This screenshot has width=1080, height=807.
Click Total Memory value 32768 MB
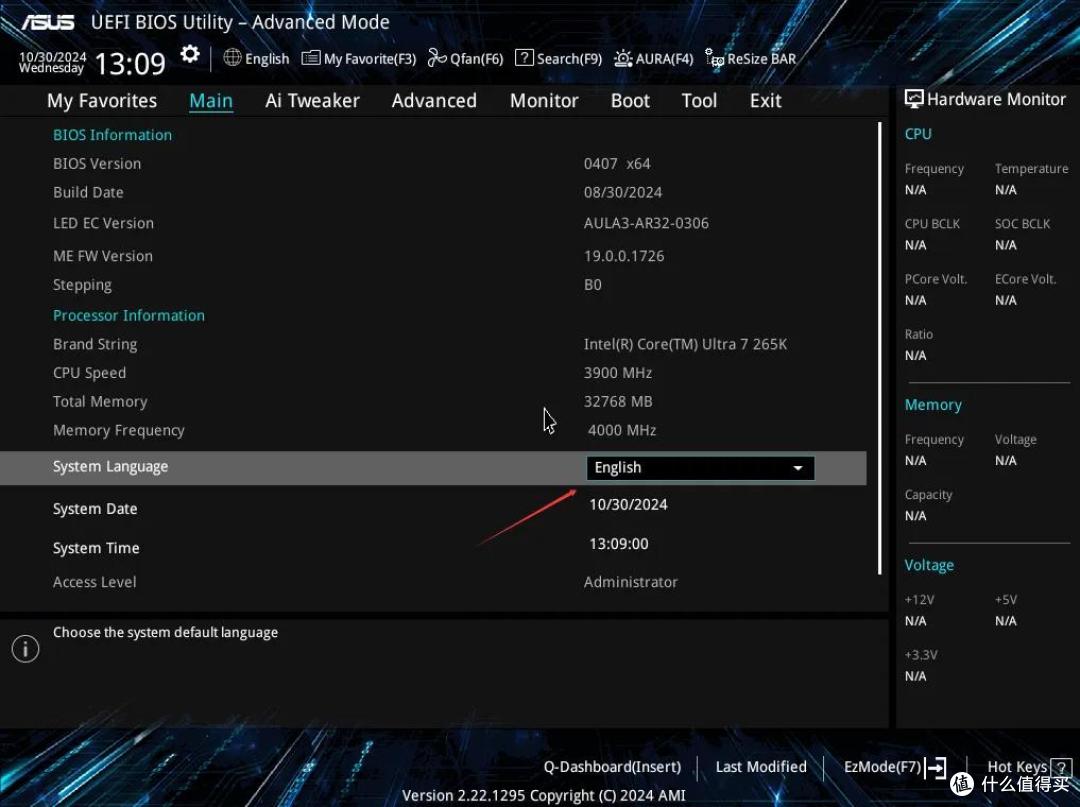[x=618, y=401]
